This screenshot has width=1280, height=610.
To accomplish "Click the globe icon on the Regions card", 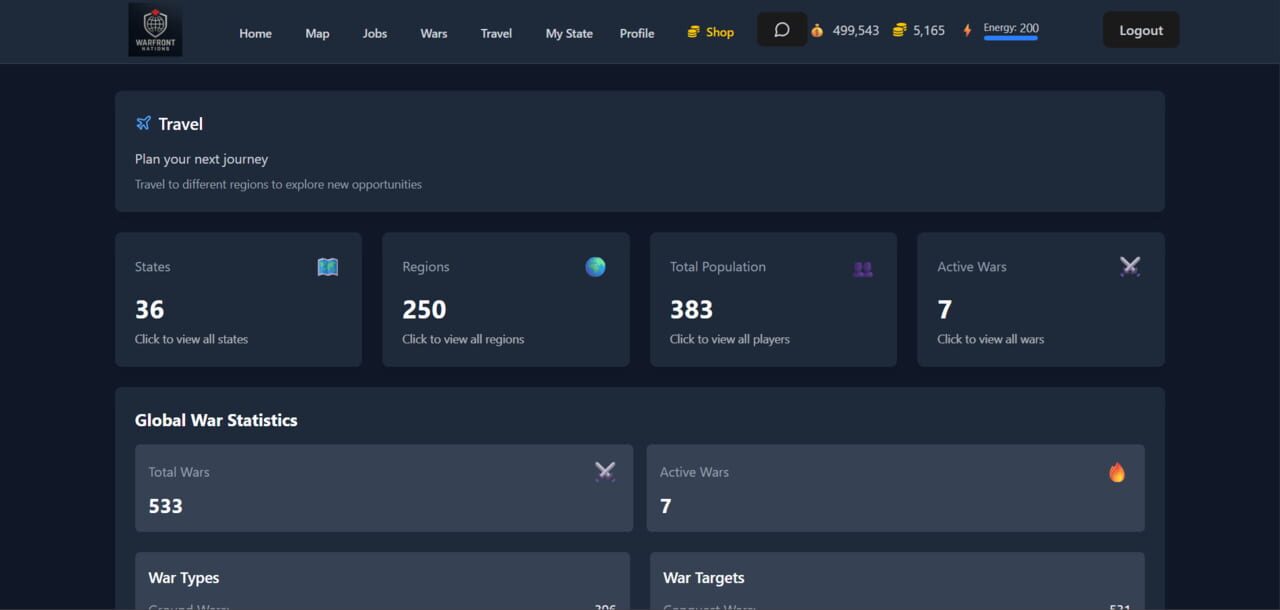I will pos(594,267).
